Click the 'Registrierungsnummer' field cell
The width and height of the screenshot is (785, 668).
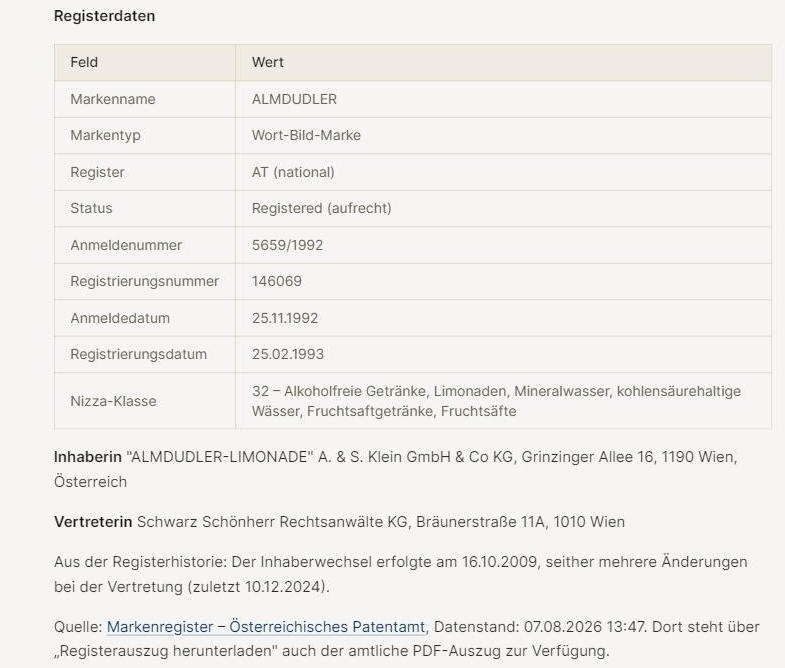click(x=145, y=281)
